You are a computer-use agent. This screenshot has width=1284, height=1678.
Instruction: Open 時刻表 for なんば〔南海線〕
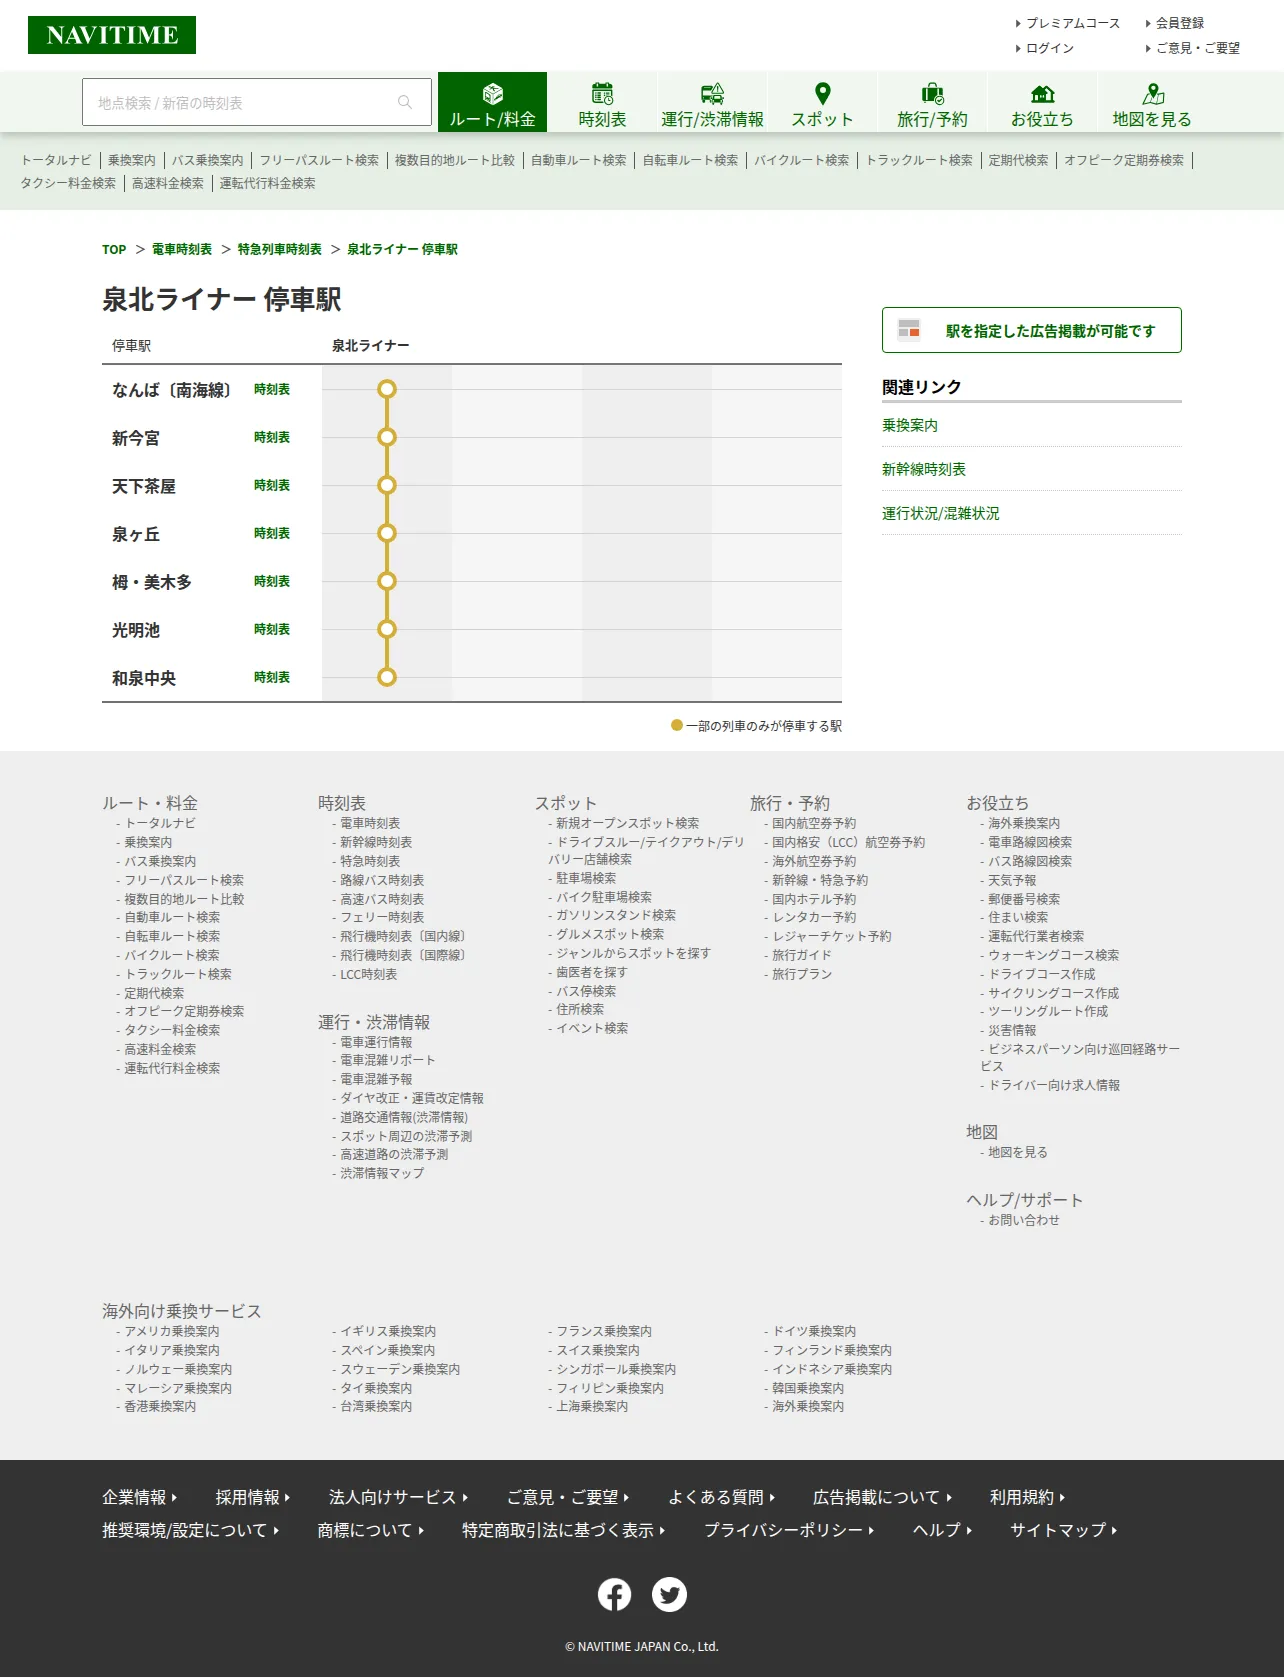click(272, 389)
